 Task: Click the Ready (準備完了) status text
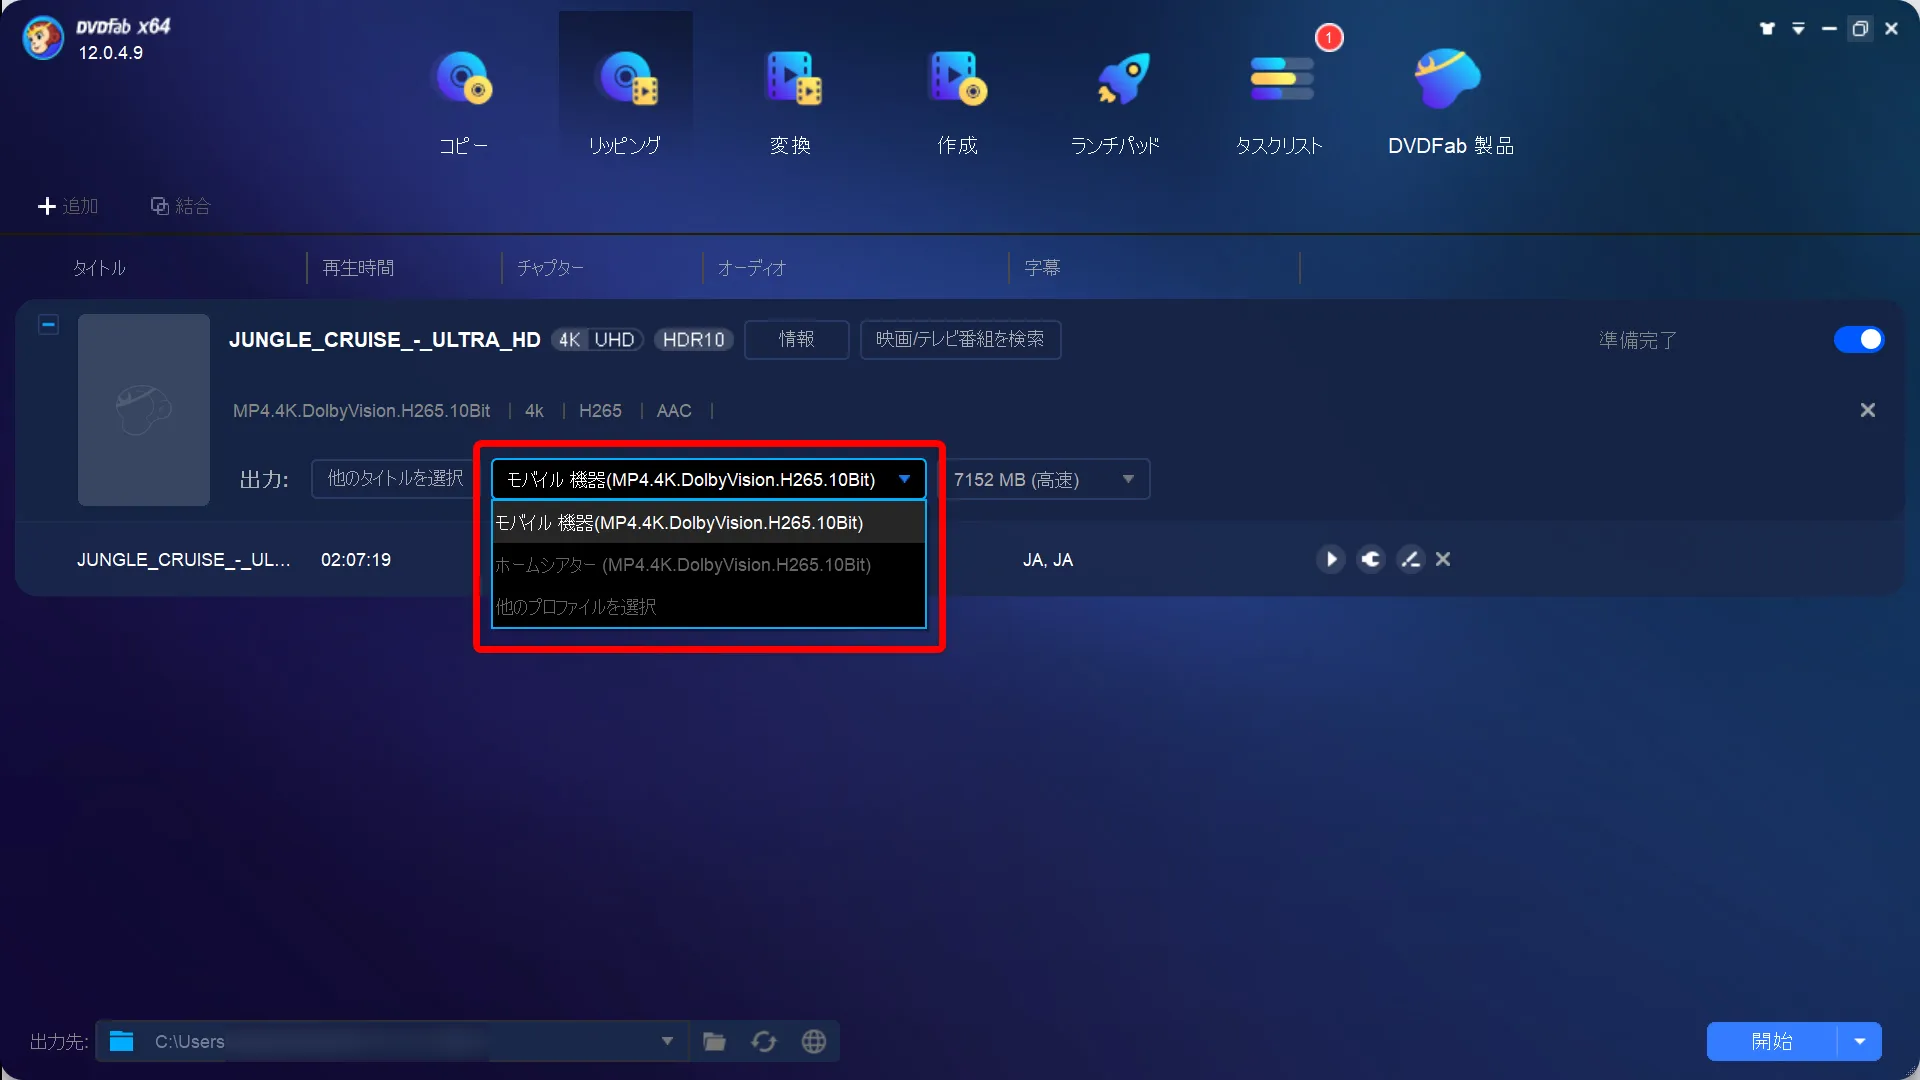1638,340
